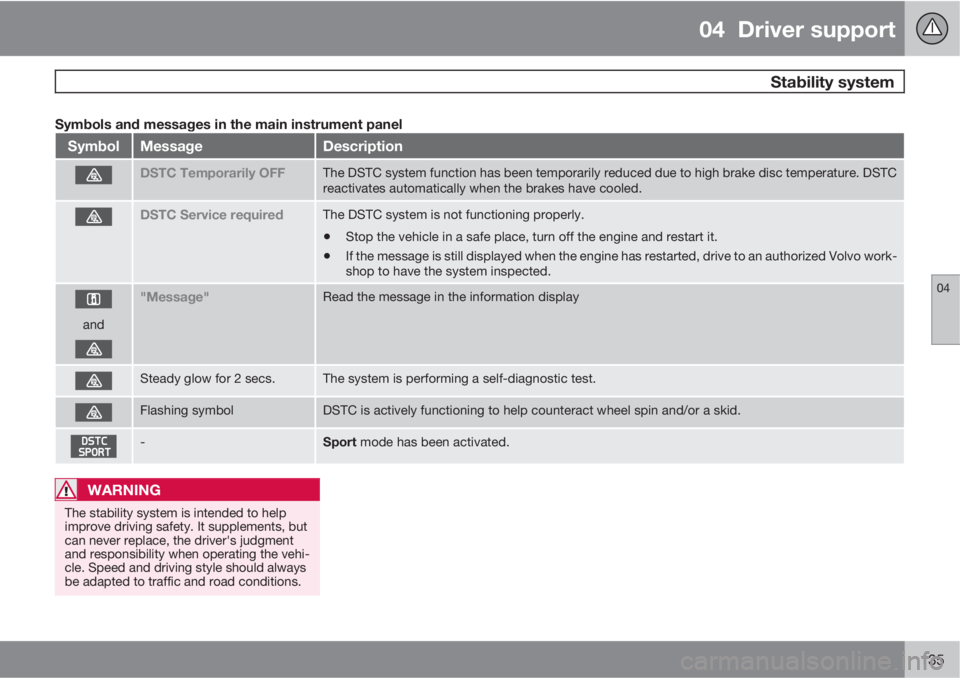
Task: Click the DSTC symbol beside Steady glow row
Action: tap(94, 381)
